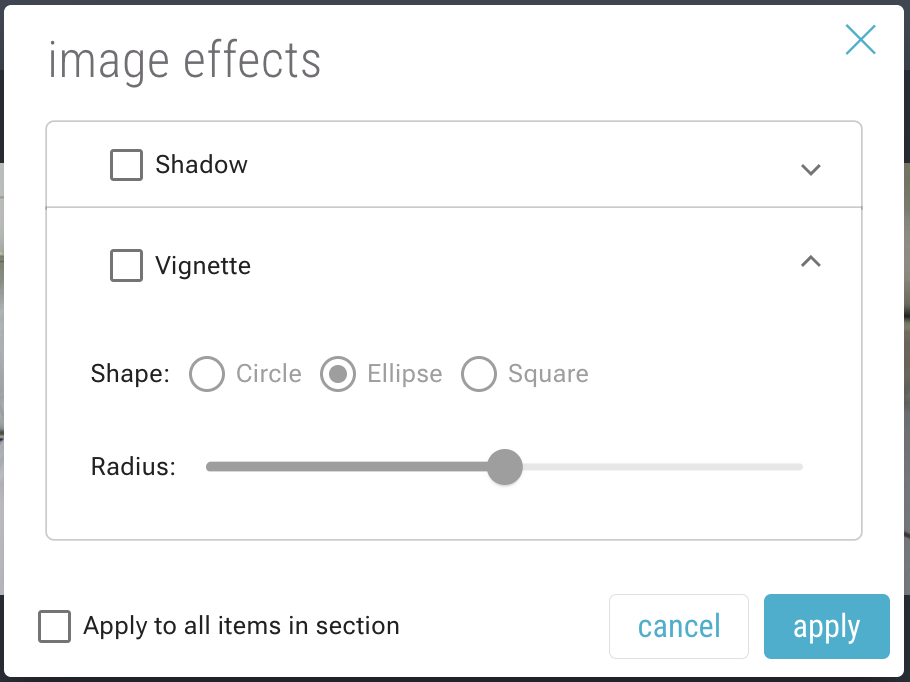This screenshot has width=910, height=682.
Task: Choose the Ellipse shape radio button
Action: [x=338, y=375]
